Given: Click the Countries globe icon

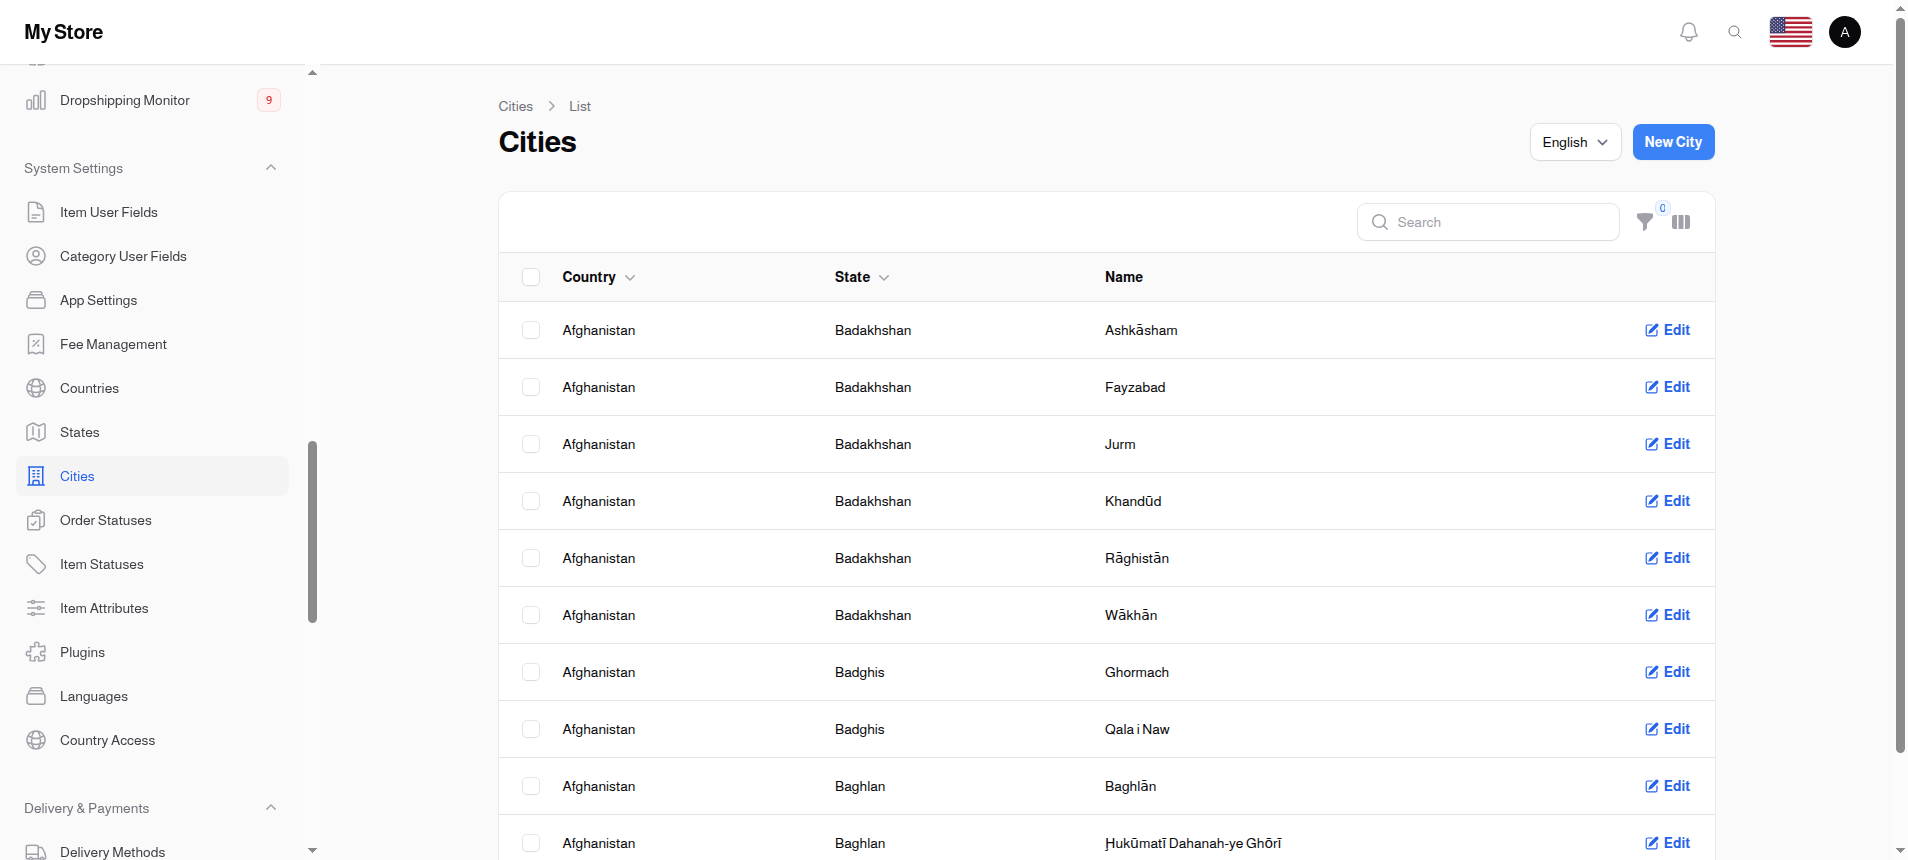Looking at the screenshot, I should (36, 388).
